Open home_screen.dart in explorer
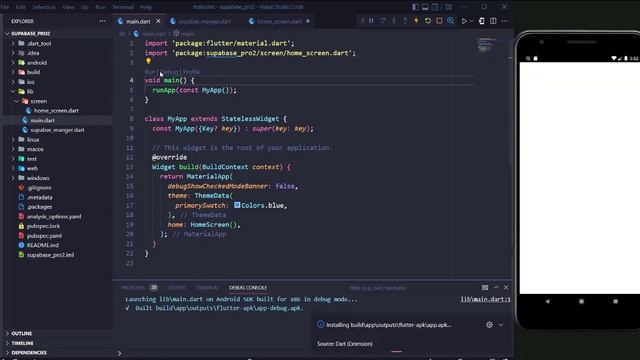640x360 pixels. click(56, 111)
